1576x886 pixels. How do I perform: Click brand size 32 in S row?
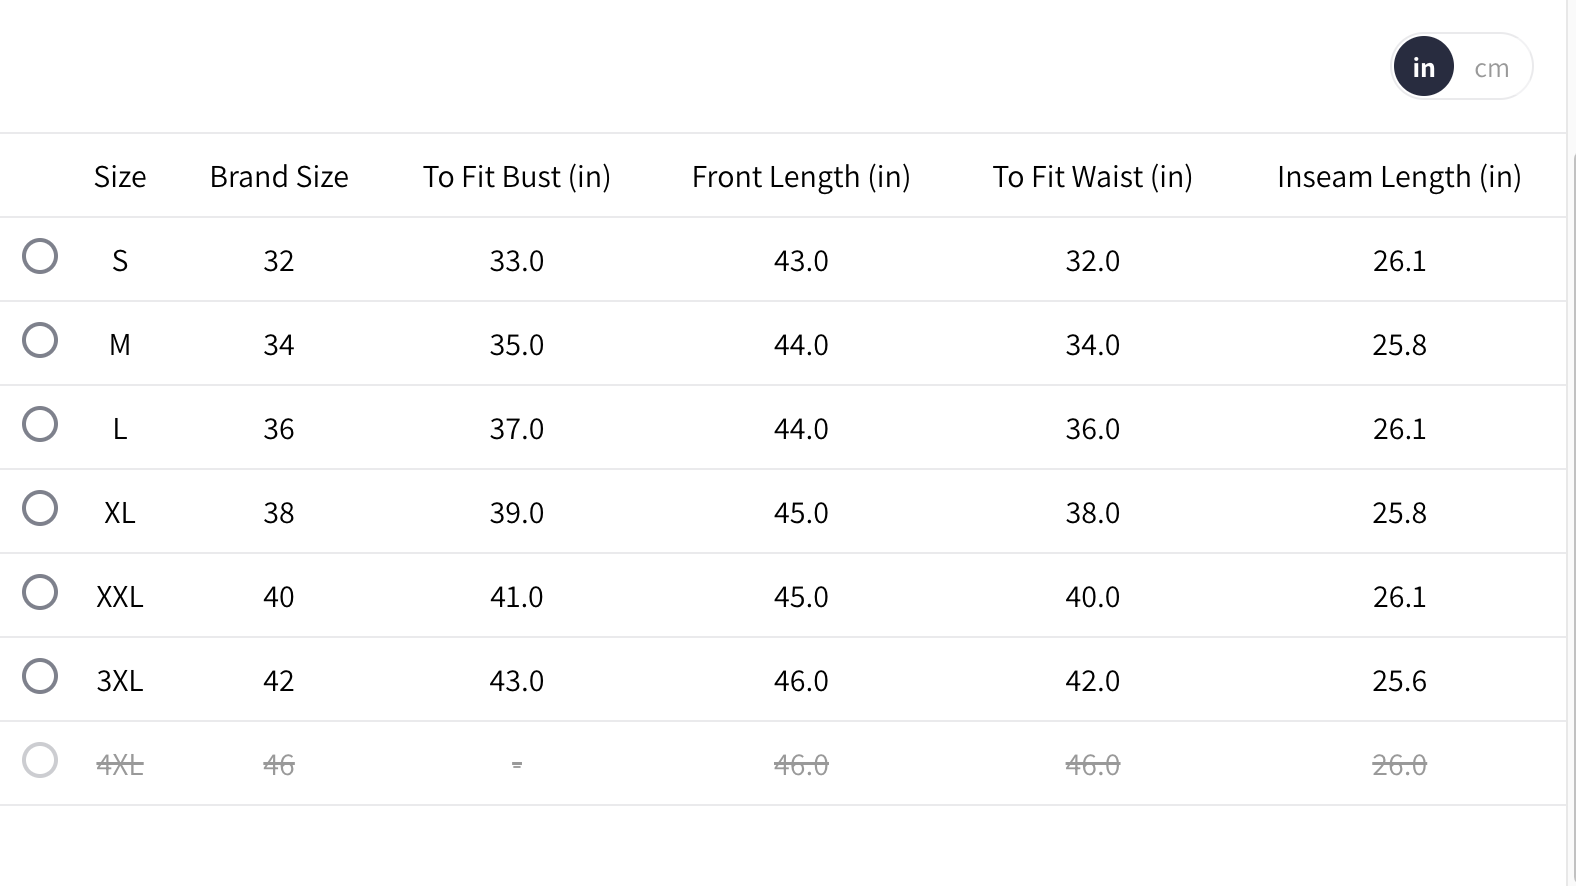pos(279,261)
